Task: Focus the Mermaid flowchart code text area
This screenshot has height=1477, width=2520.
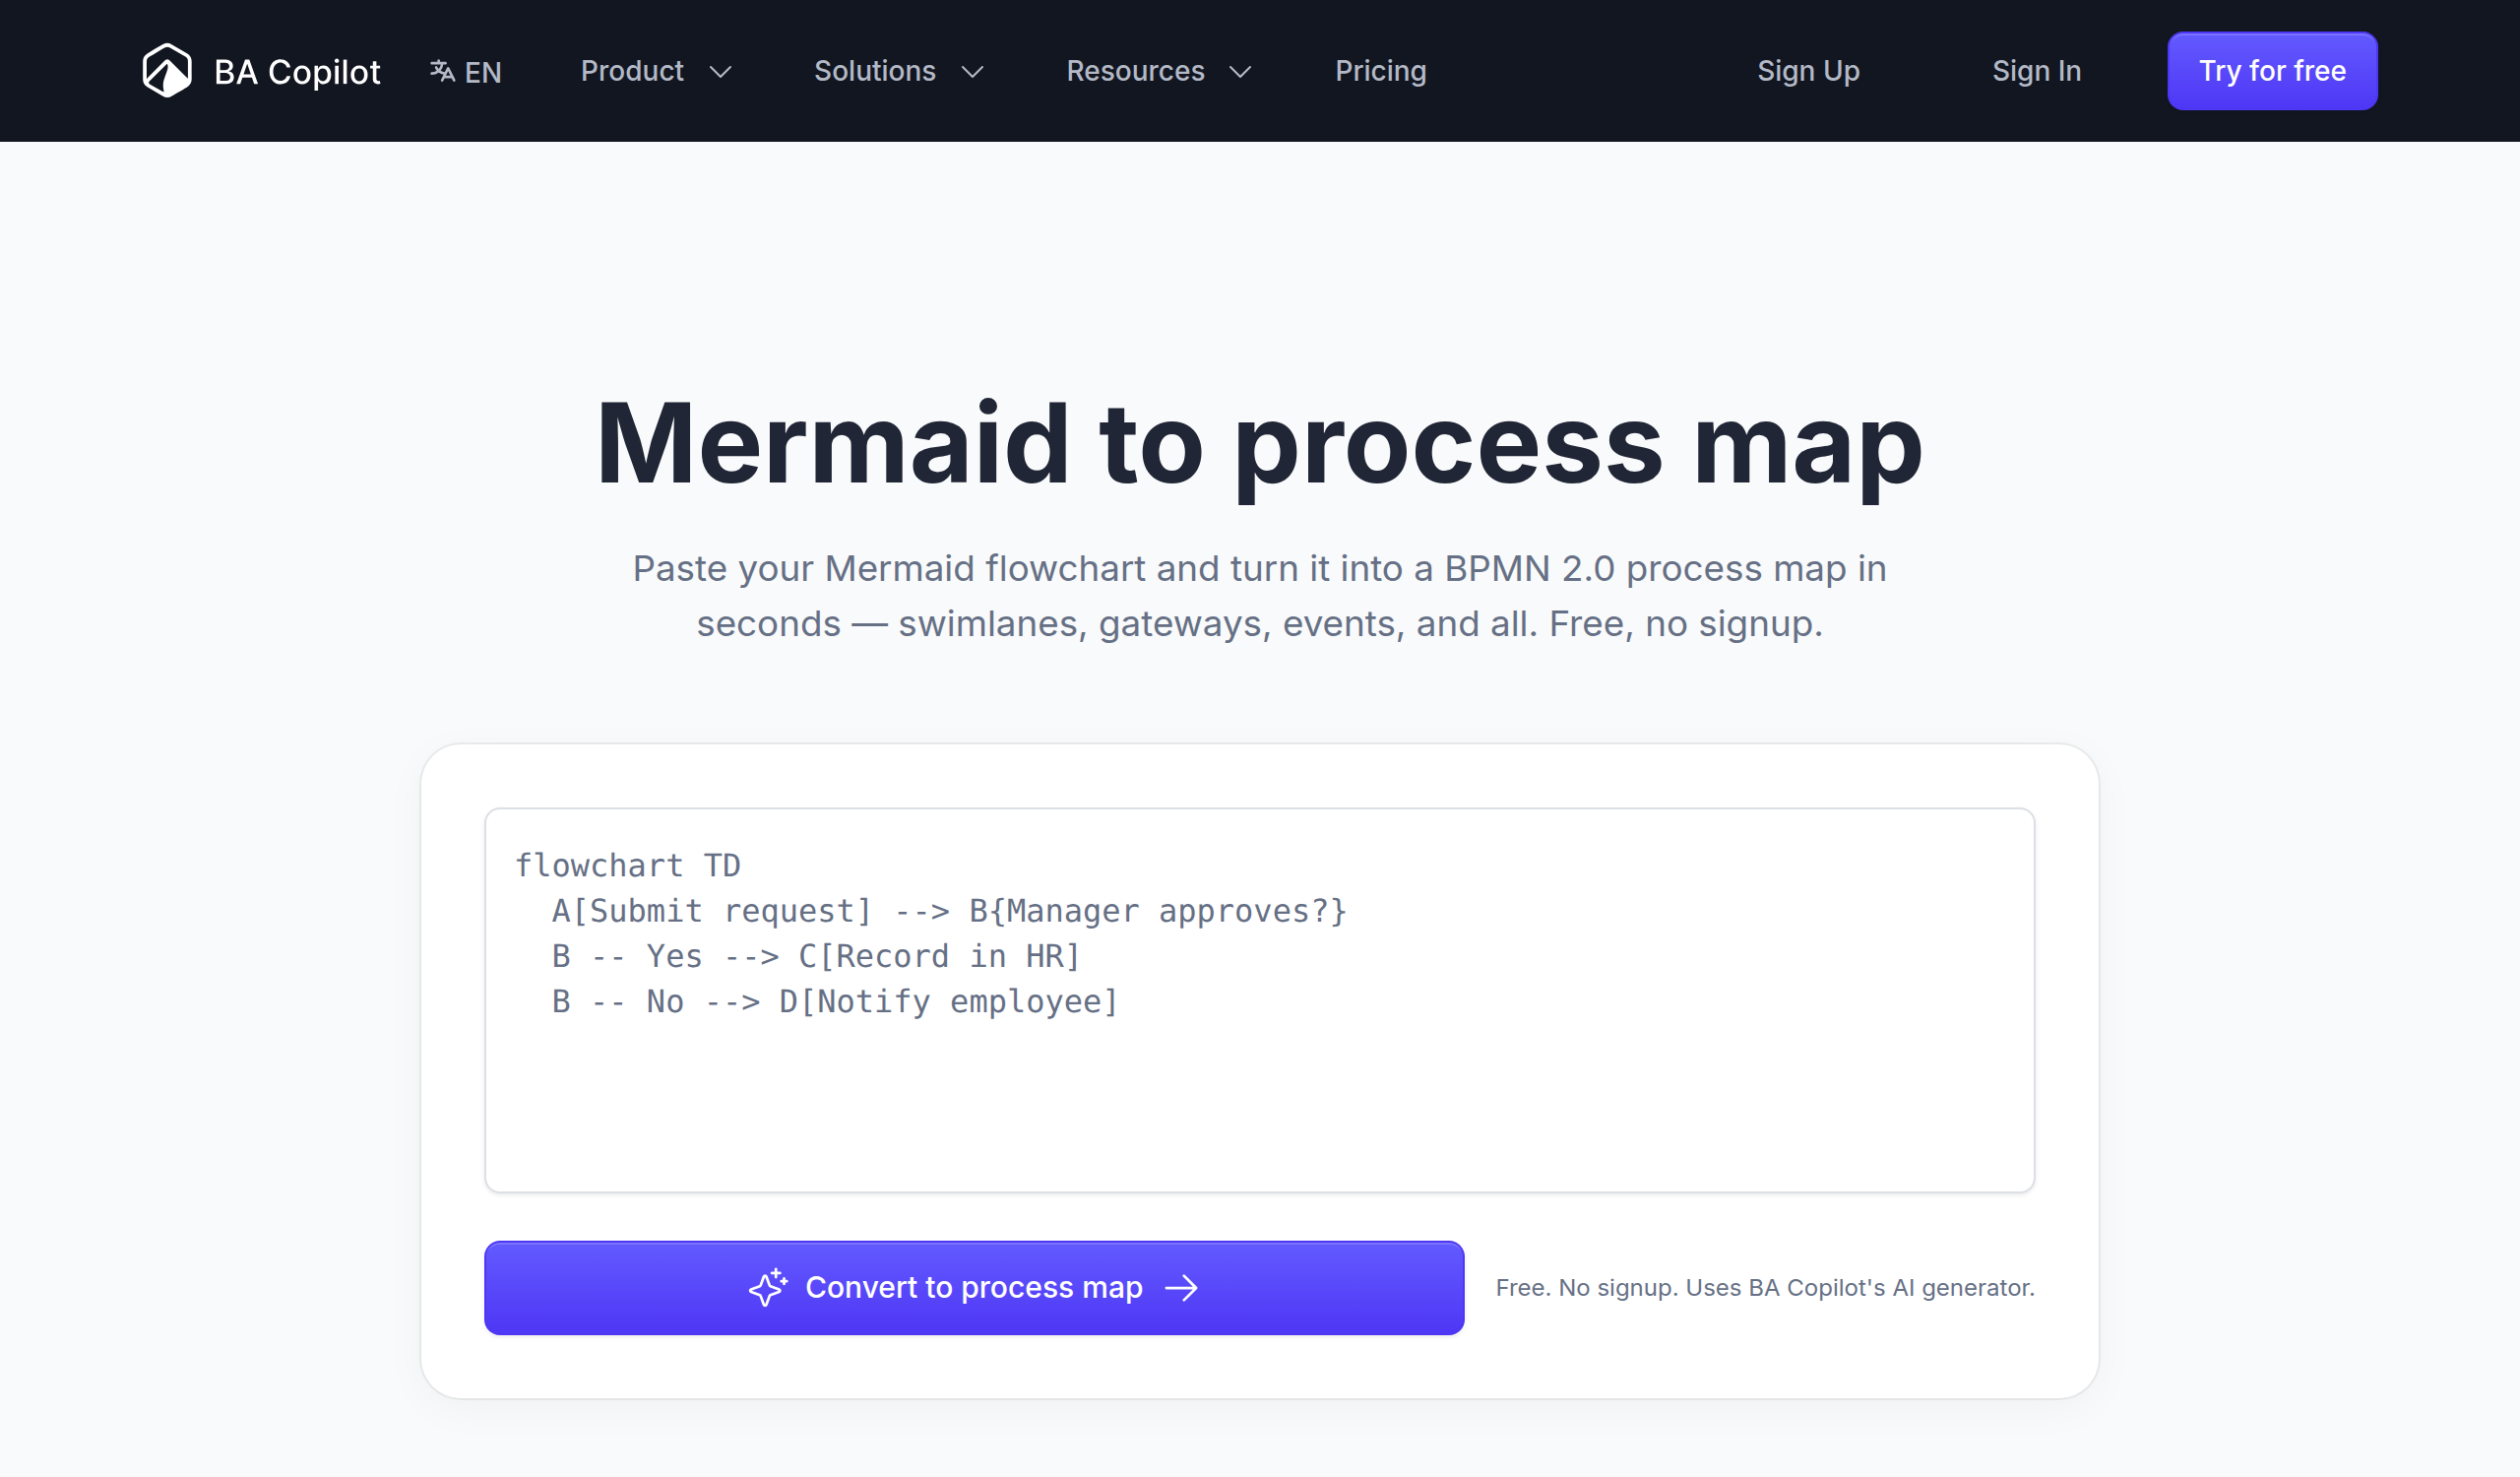Action: coord(1260,1000)
